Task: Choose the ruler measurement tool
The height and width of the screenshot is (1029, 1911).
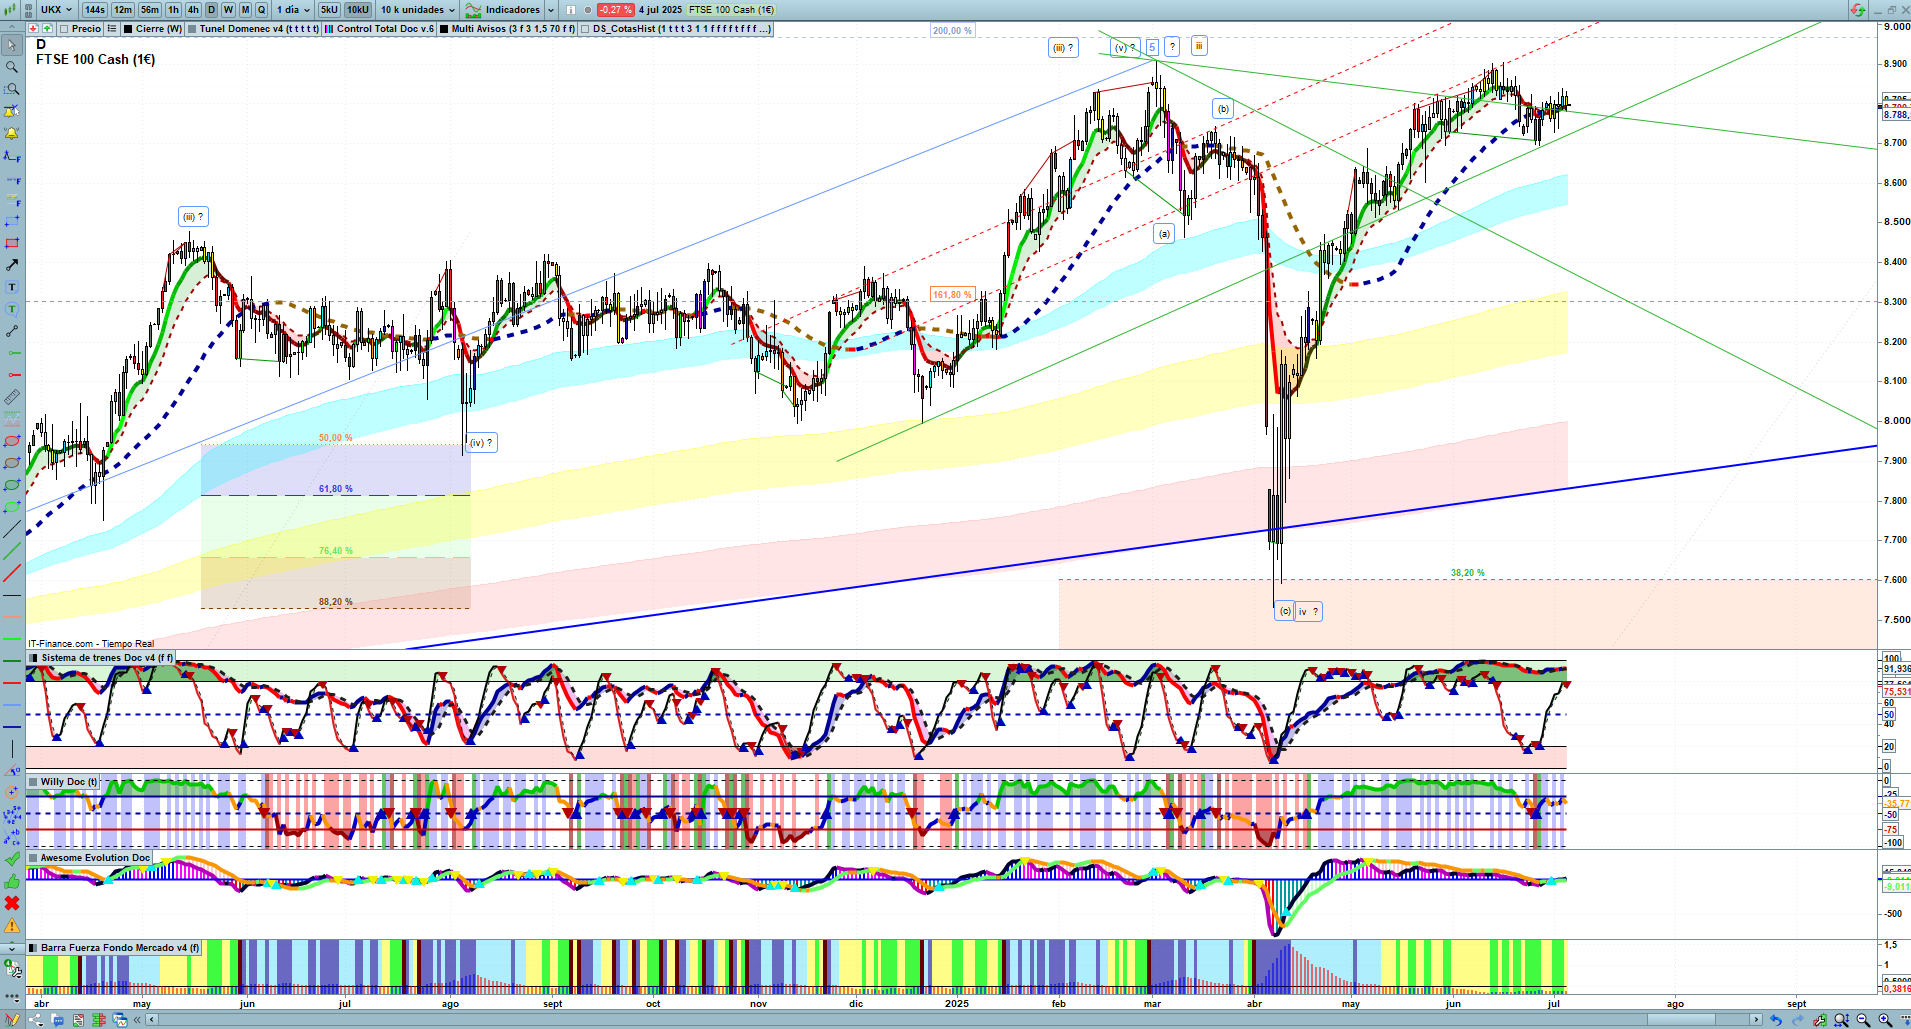Action: pos(12,397)
